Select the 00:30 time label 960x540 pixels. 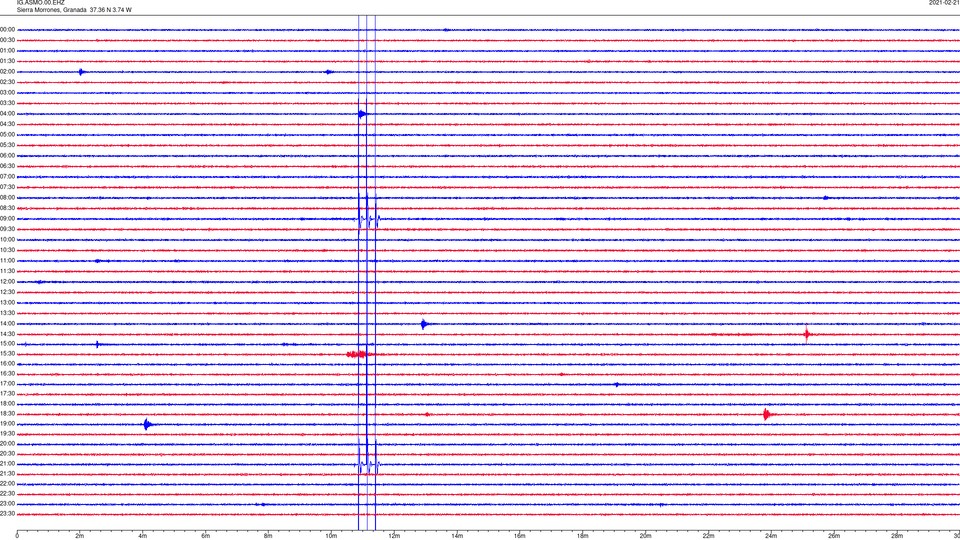[7, 40]
